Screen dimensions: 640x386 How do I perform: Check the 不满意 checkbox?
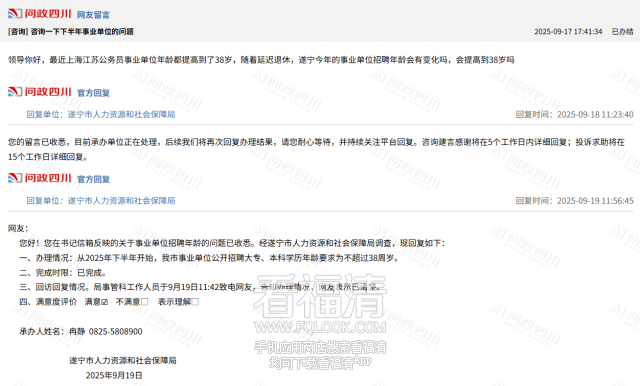pos(144,302)
